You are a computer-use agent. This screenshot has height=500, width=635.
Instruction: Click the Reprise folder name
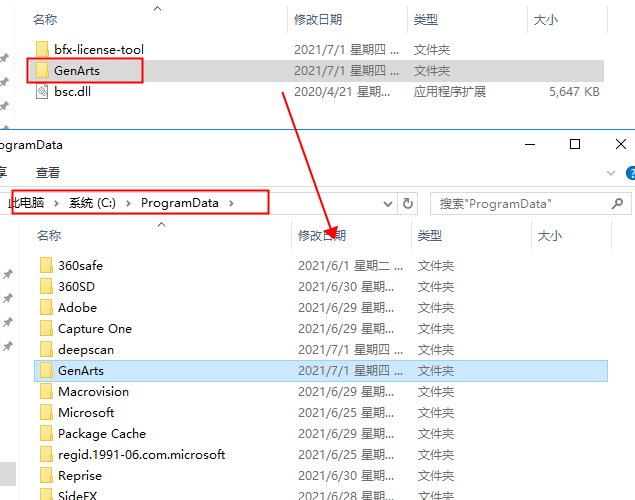(x=80, y=476)
